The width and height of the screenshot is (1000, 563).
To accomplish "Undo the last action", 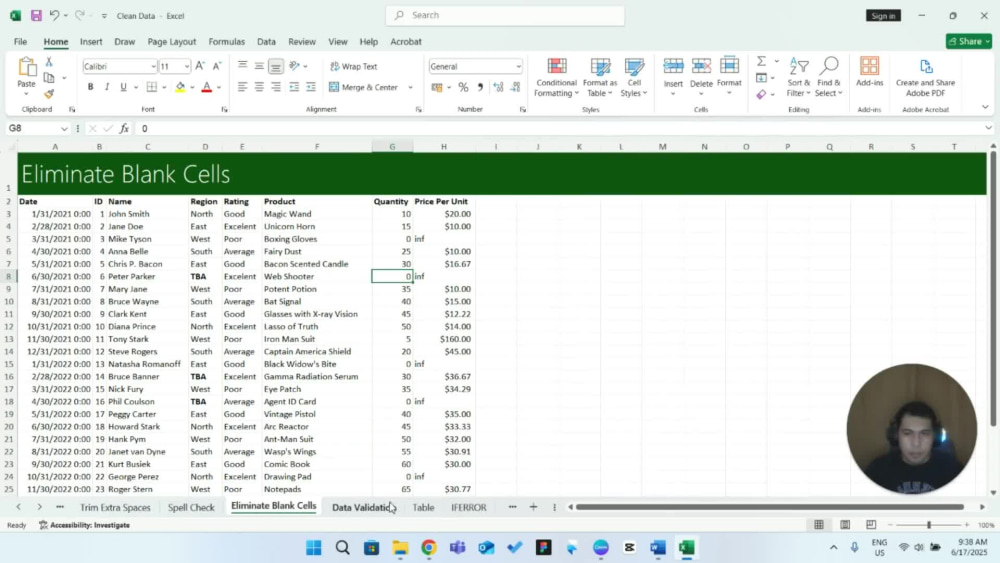I will 54,15.
